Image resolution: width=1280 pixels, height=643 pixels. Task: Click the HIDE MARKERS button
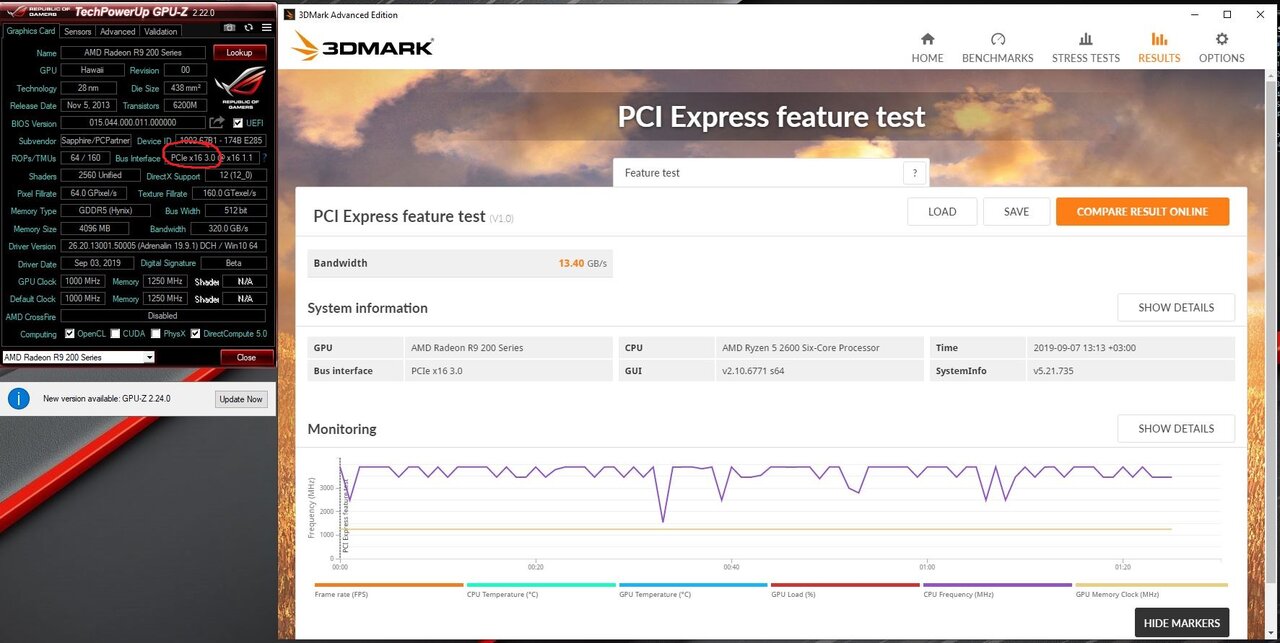[1182, 623]
